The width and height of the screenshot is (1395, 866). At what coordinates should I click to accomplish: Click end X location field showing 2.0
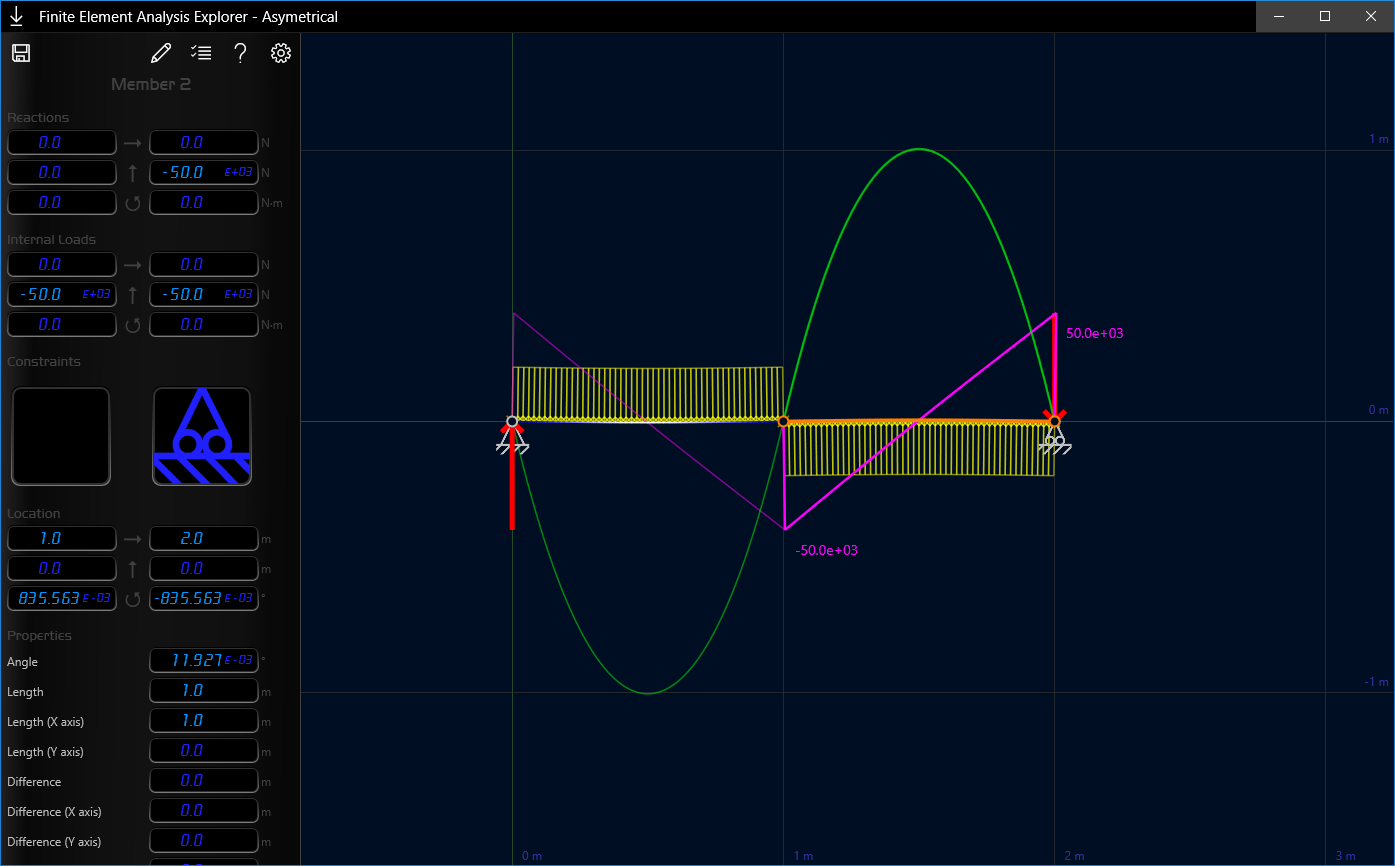(x=204, y=538)
